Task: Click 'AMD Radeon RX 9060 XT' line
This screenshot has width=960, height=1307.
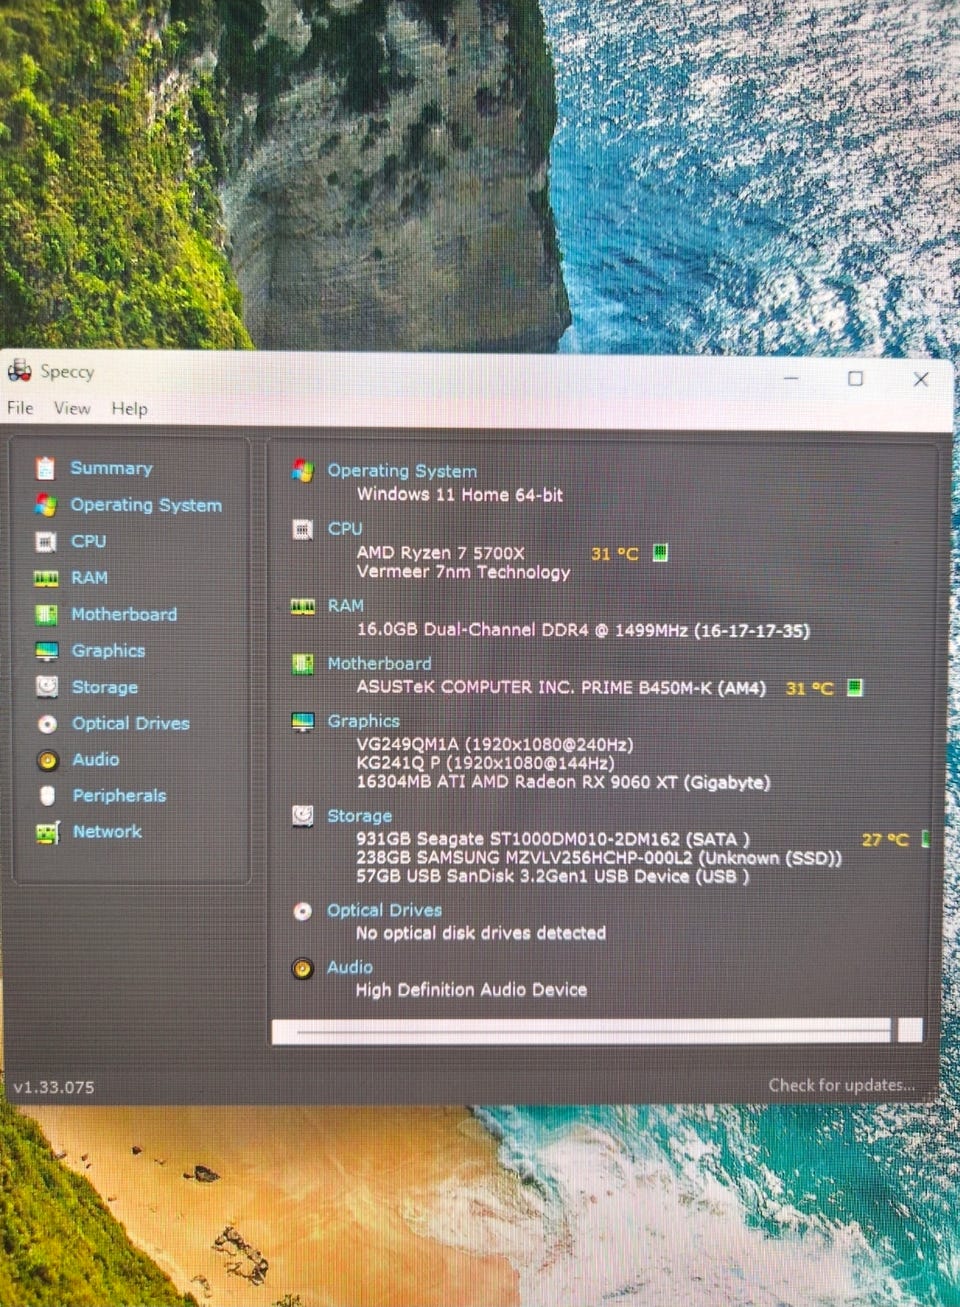Action: [x=563, y=782]
